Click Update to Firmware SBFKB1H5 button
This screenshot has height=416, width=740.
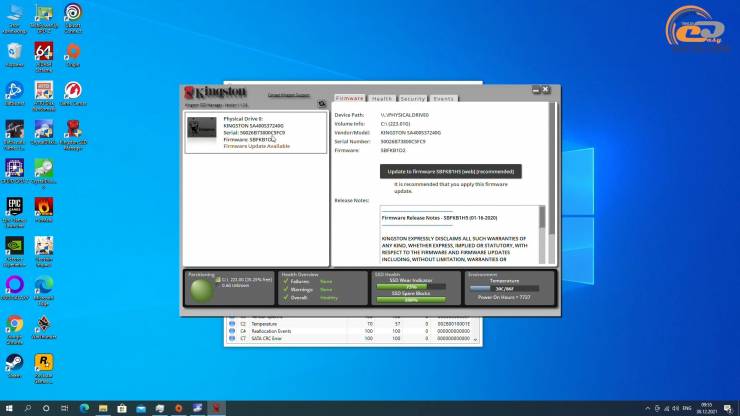(x=451, y=171)
